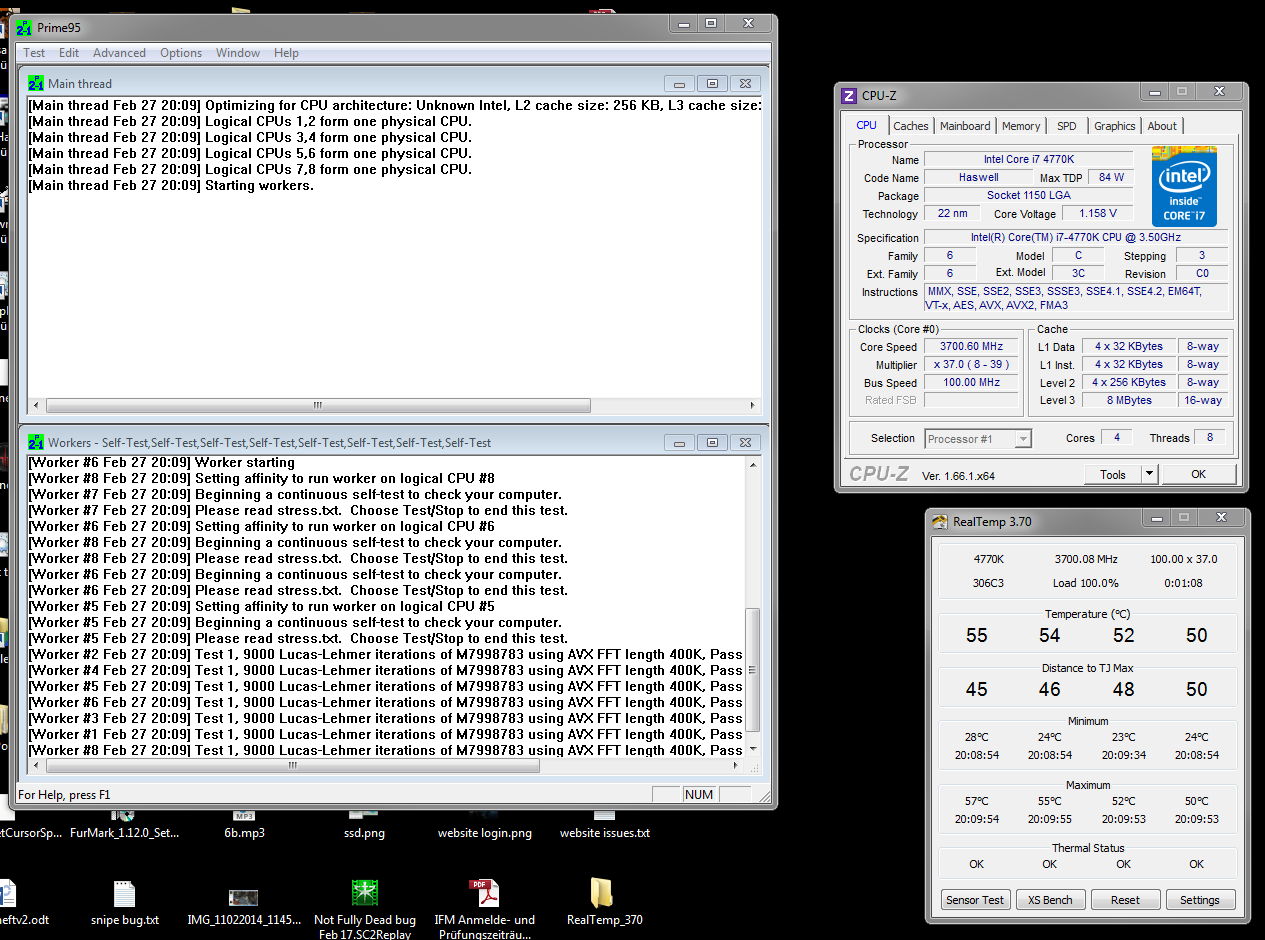Screen dimensions: 1265x940
Task: Click the Main thread window icon
Action: (36, 83)
